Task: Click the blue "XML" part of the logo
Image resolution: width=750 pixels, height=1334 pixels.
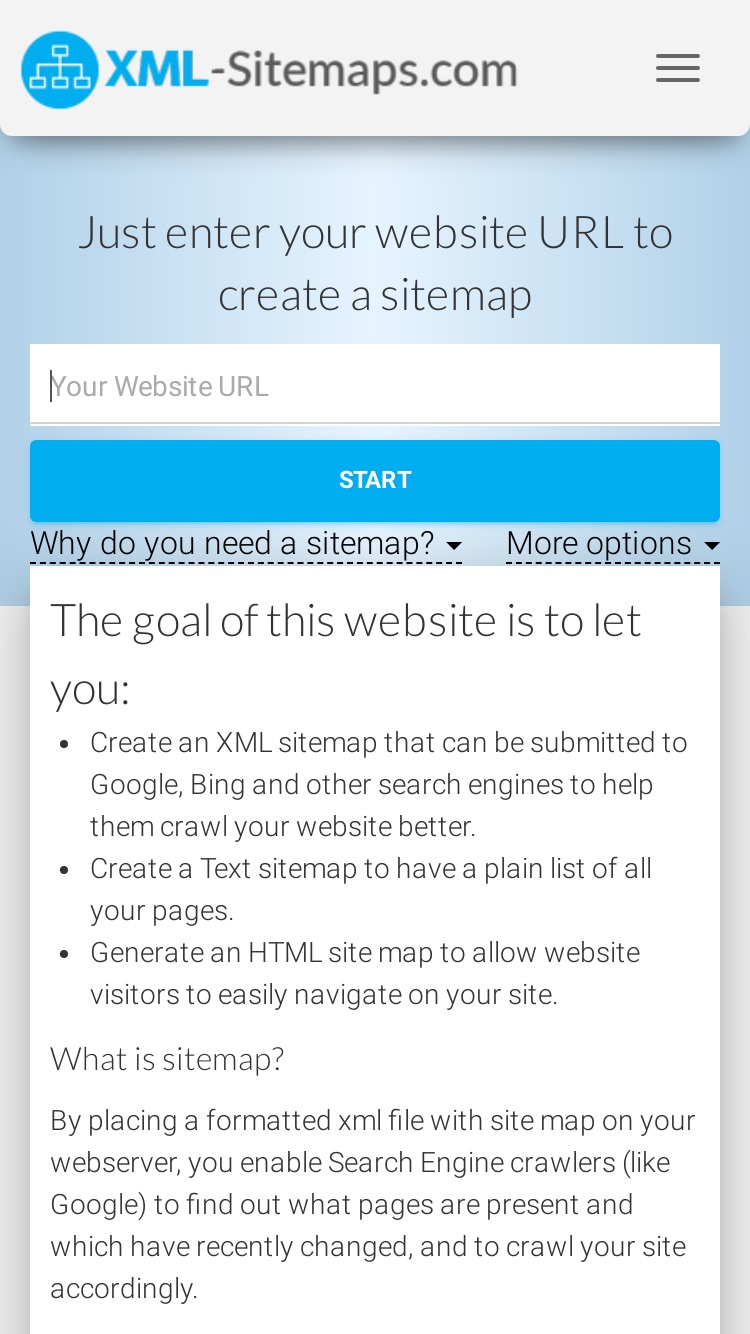Action: (156, 70)
